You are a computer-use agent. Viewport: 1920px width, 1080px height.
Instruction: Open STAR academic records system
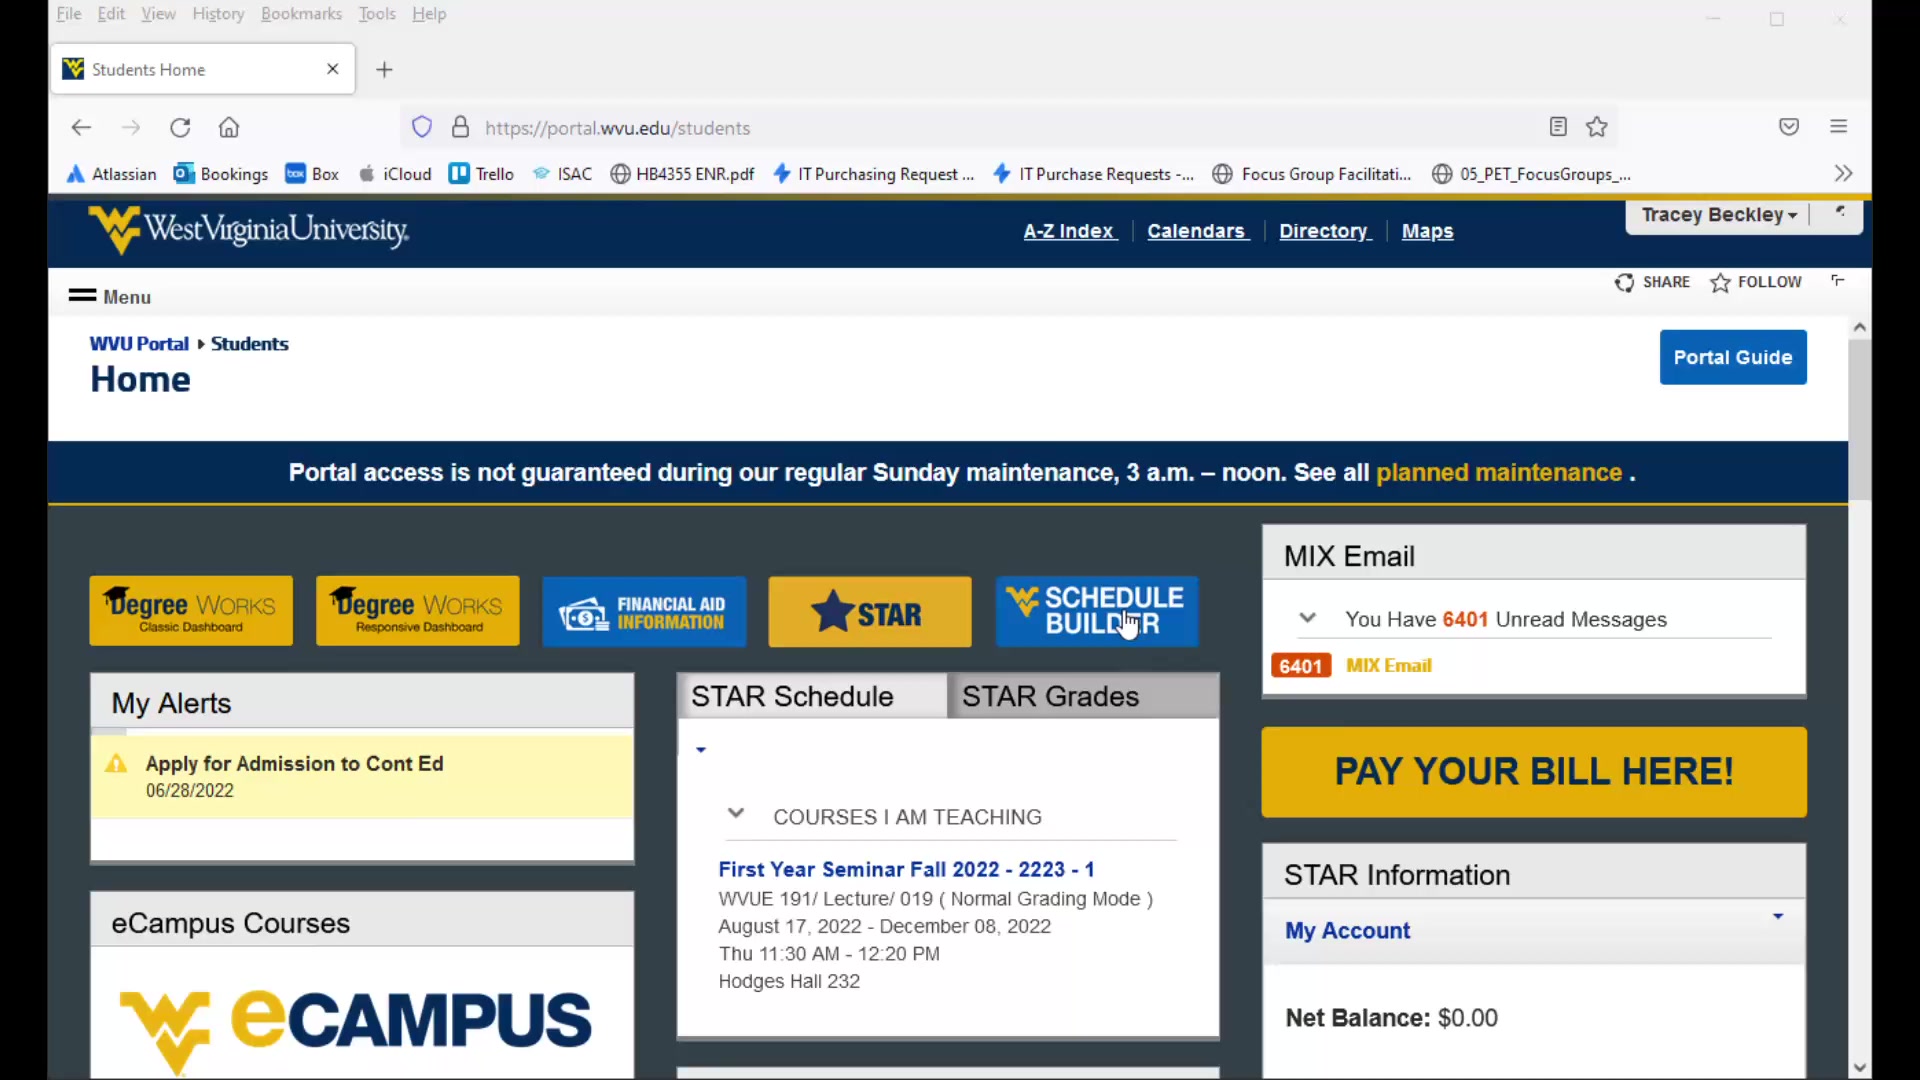[x=869, y=611]
